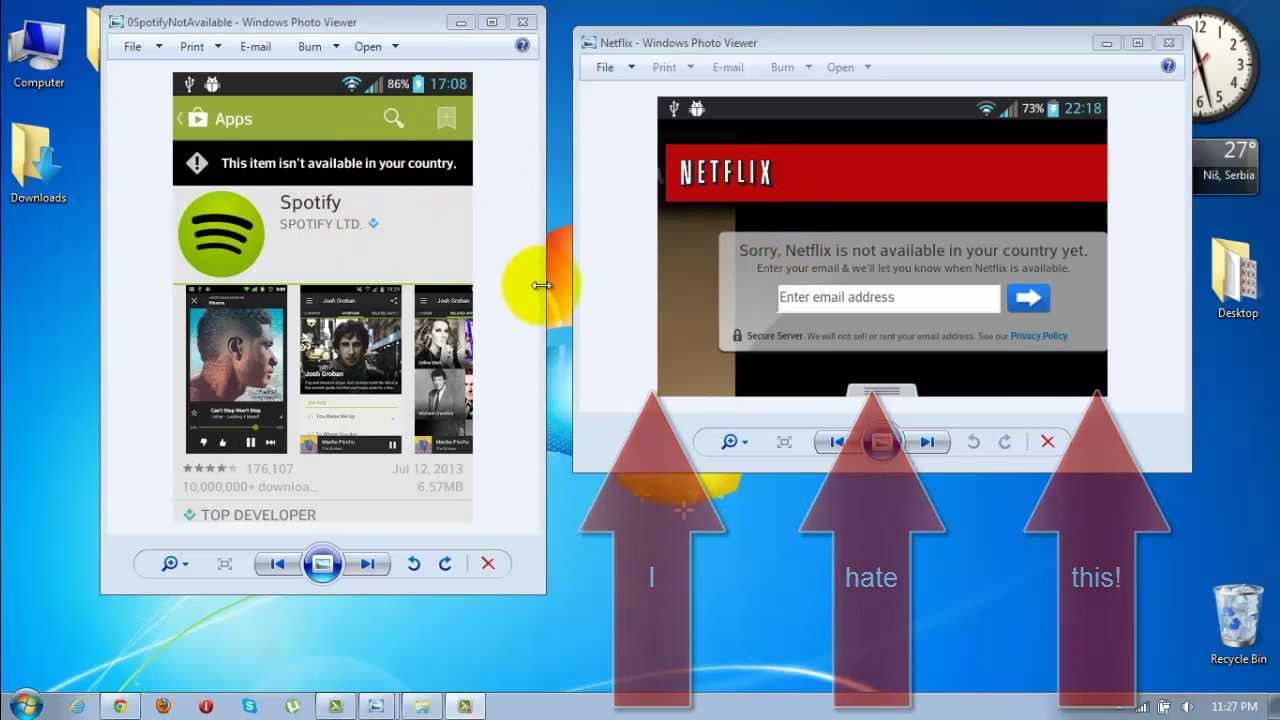Rotate counterclockwise in Netflix window
This screenshot has height=720, width=1280.
[x=973, y=442]
